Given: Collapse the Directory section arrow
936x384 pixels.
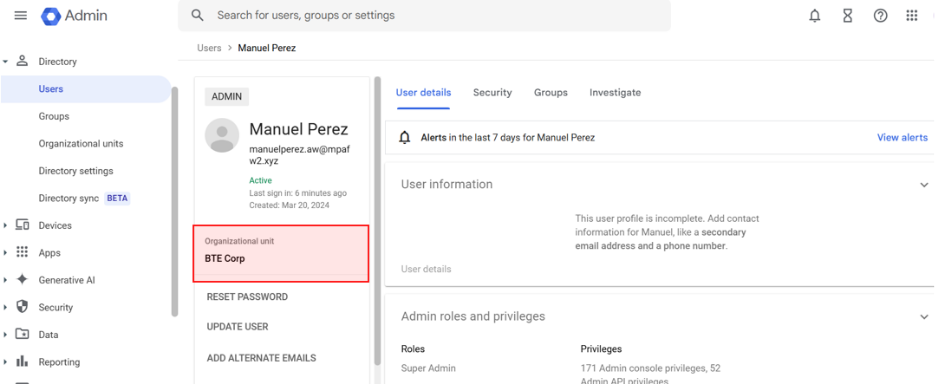Looking at the screenshot, I should 5,62.
